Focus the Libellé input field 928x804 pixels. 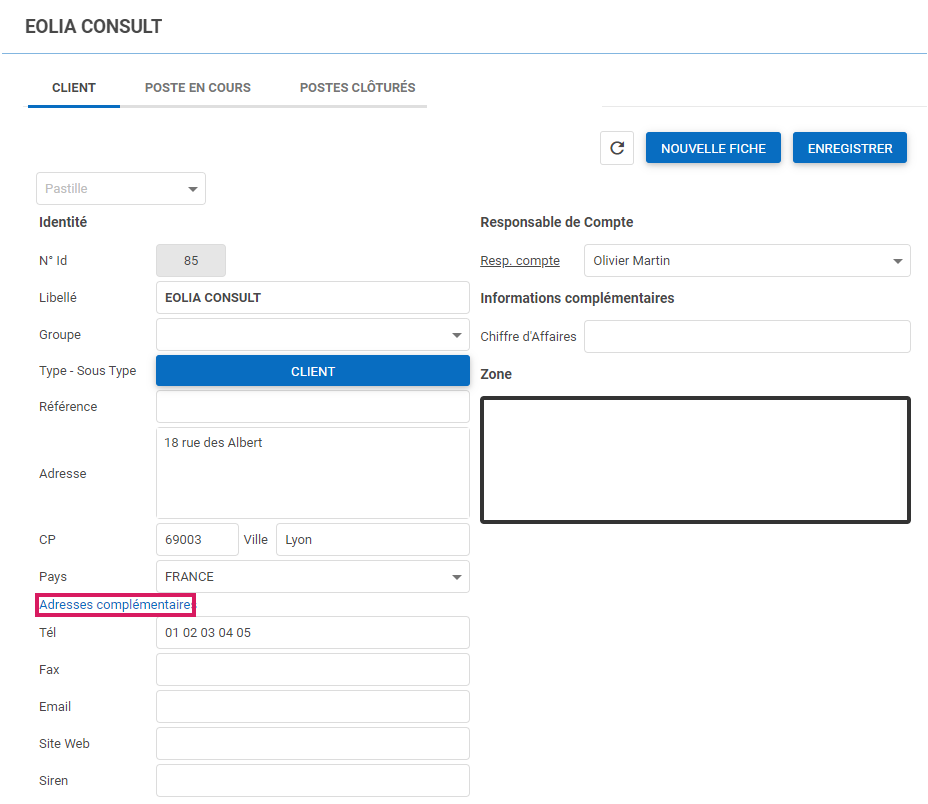(x=313, y=298)
